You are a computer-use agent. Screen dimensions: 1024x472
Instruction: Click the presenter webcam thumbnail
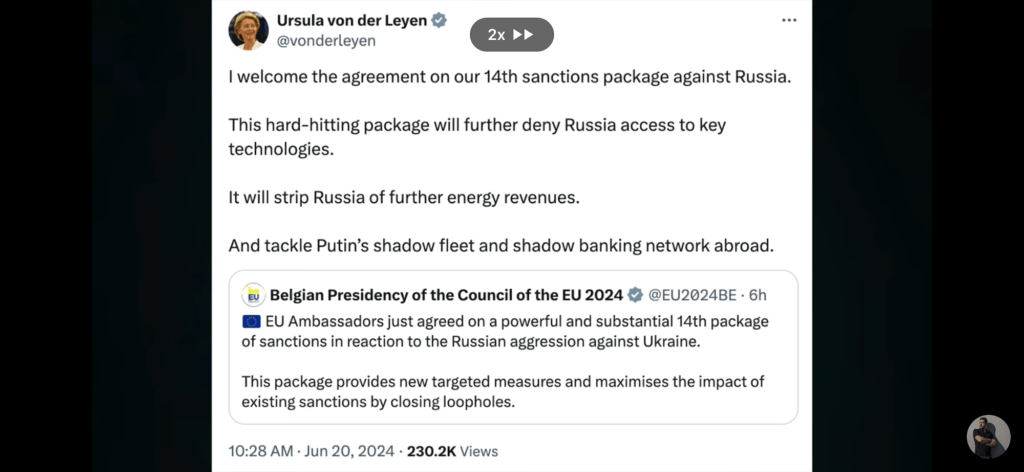pos(988,436)
